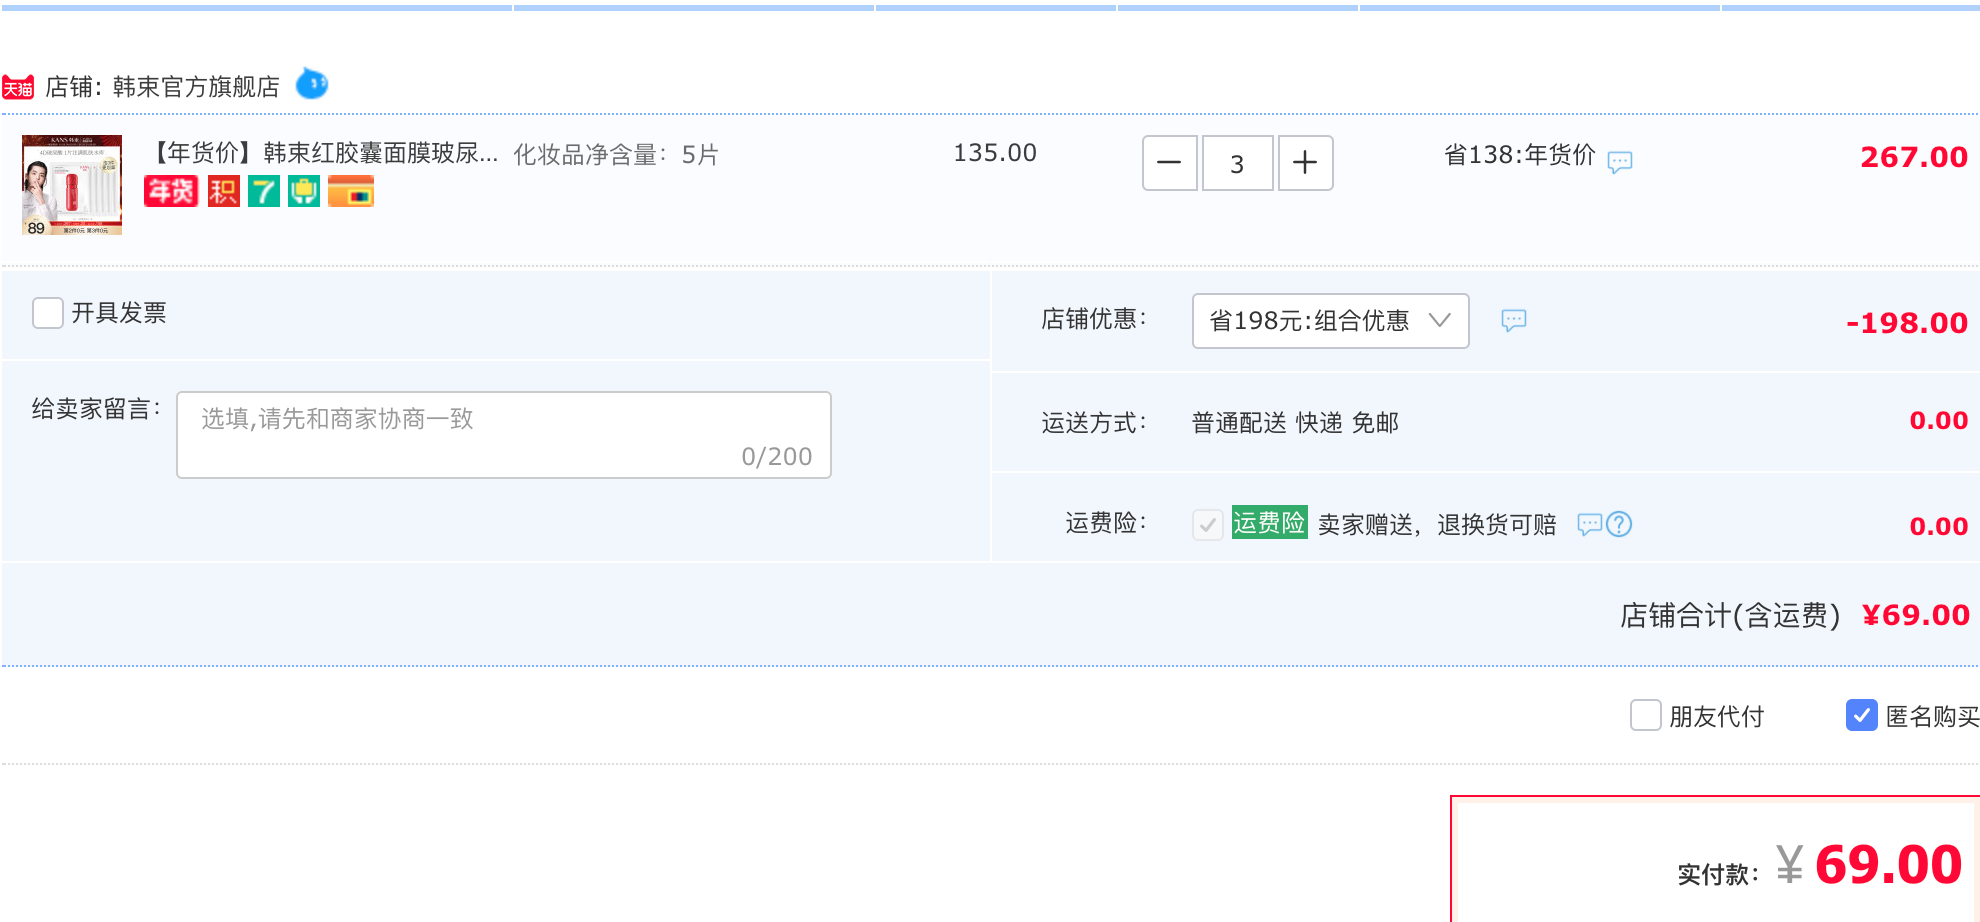
Task: Click the store total ¥69.00
Action: [x=1916, y=615]
